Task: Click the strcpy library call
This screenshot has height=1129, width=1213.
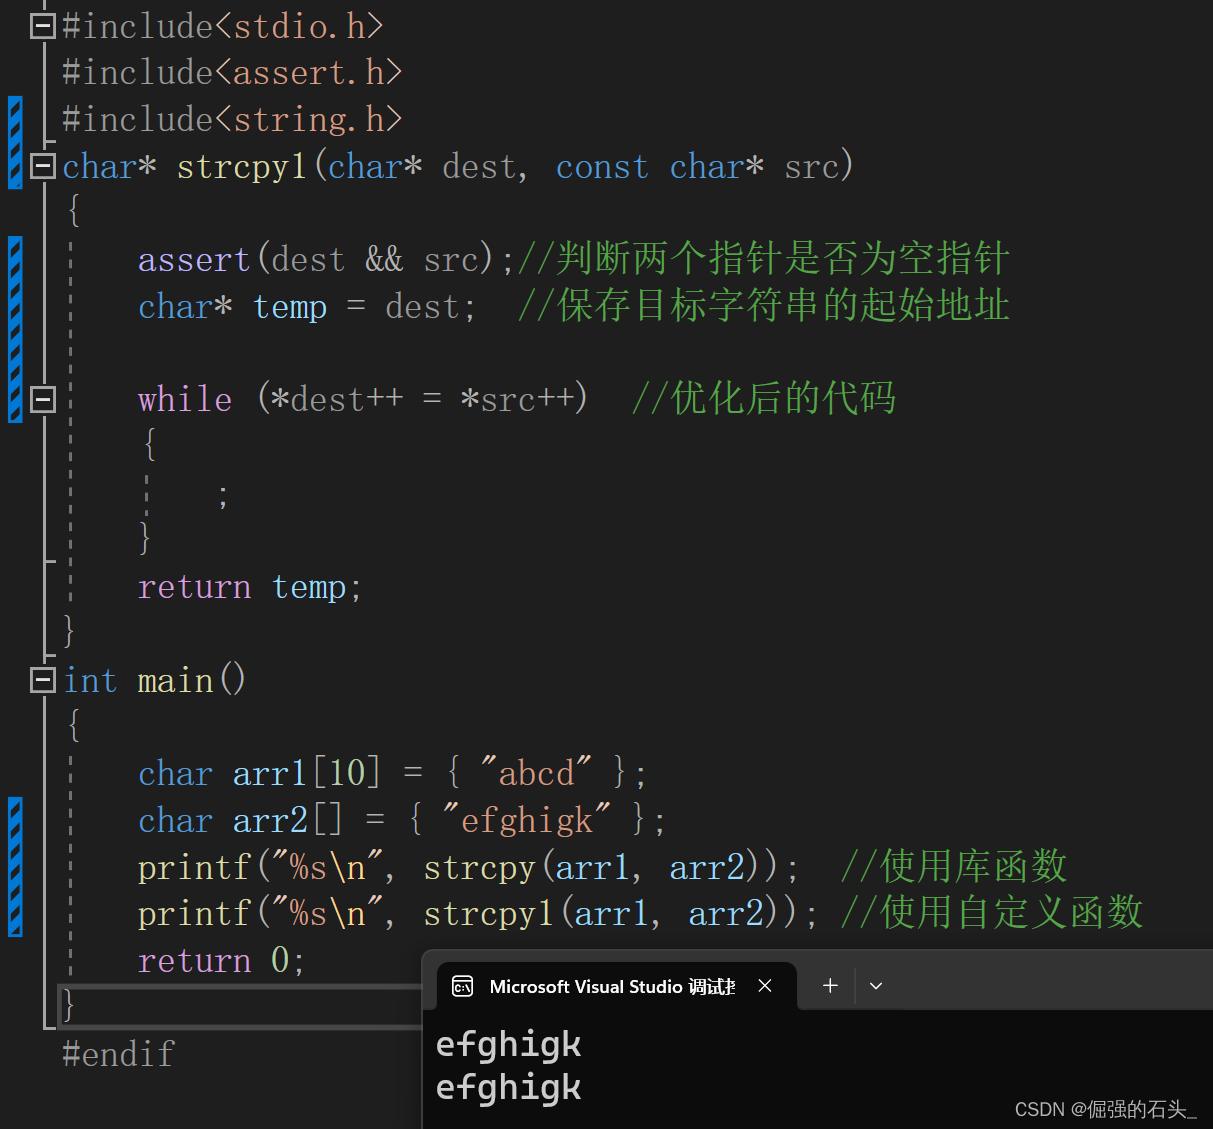Action: coord(479,868)
